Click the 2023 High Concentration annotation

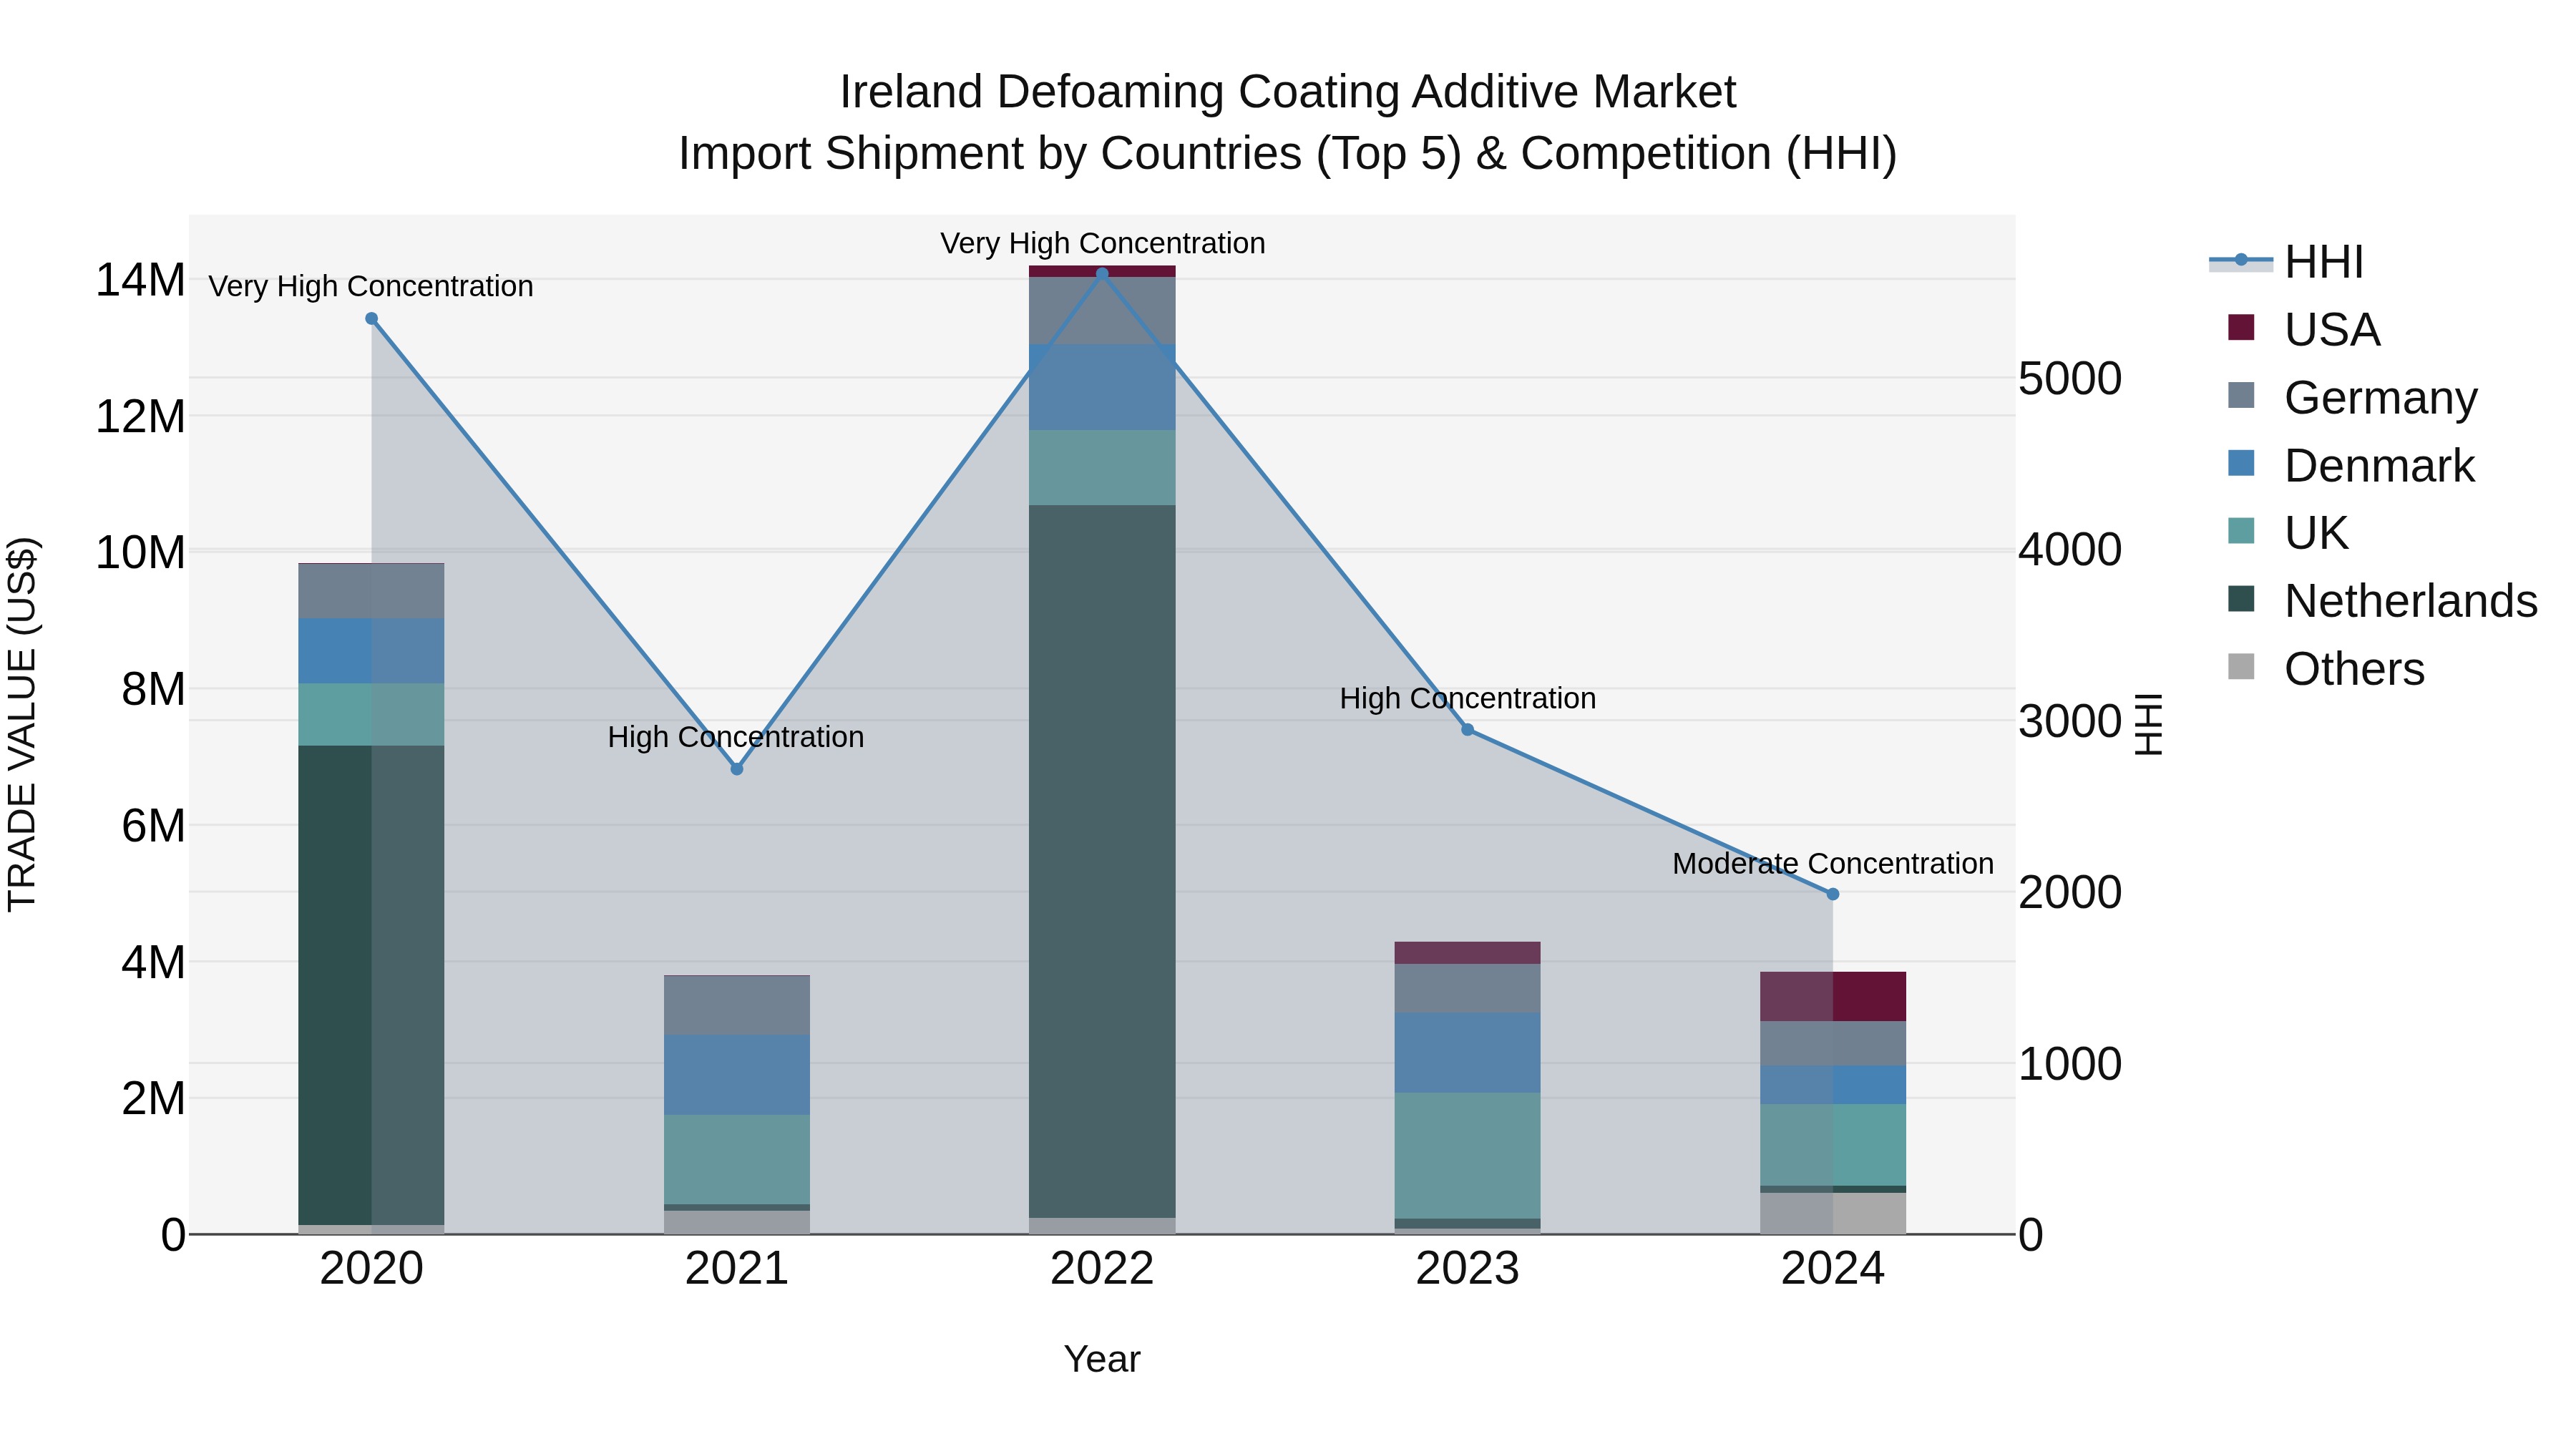point(1467,698)
